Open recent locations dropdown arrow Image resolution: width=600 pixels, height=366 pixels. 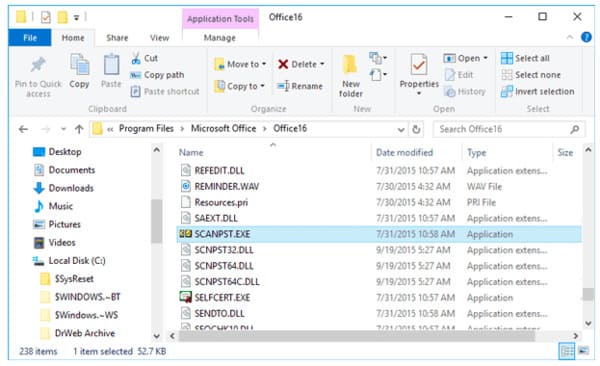pos(63,129)
